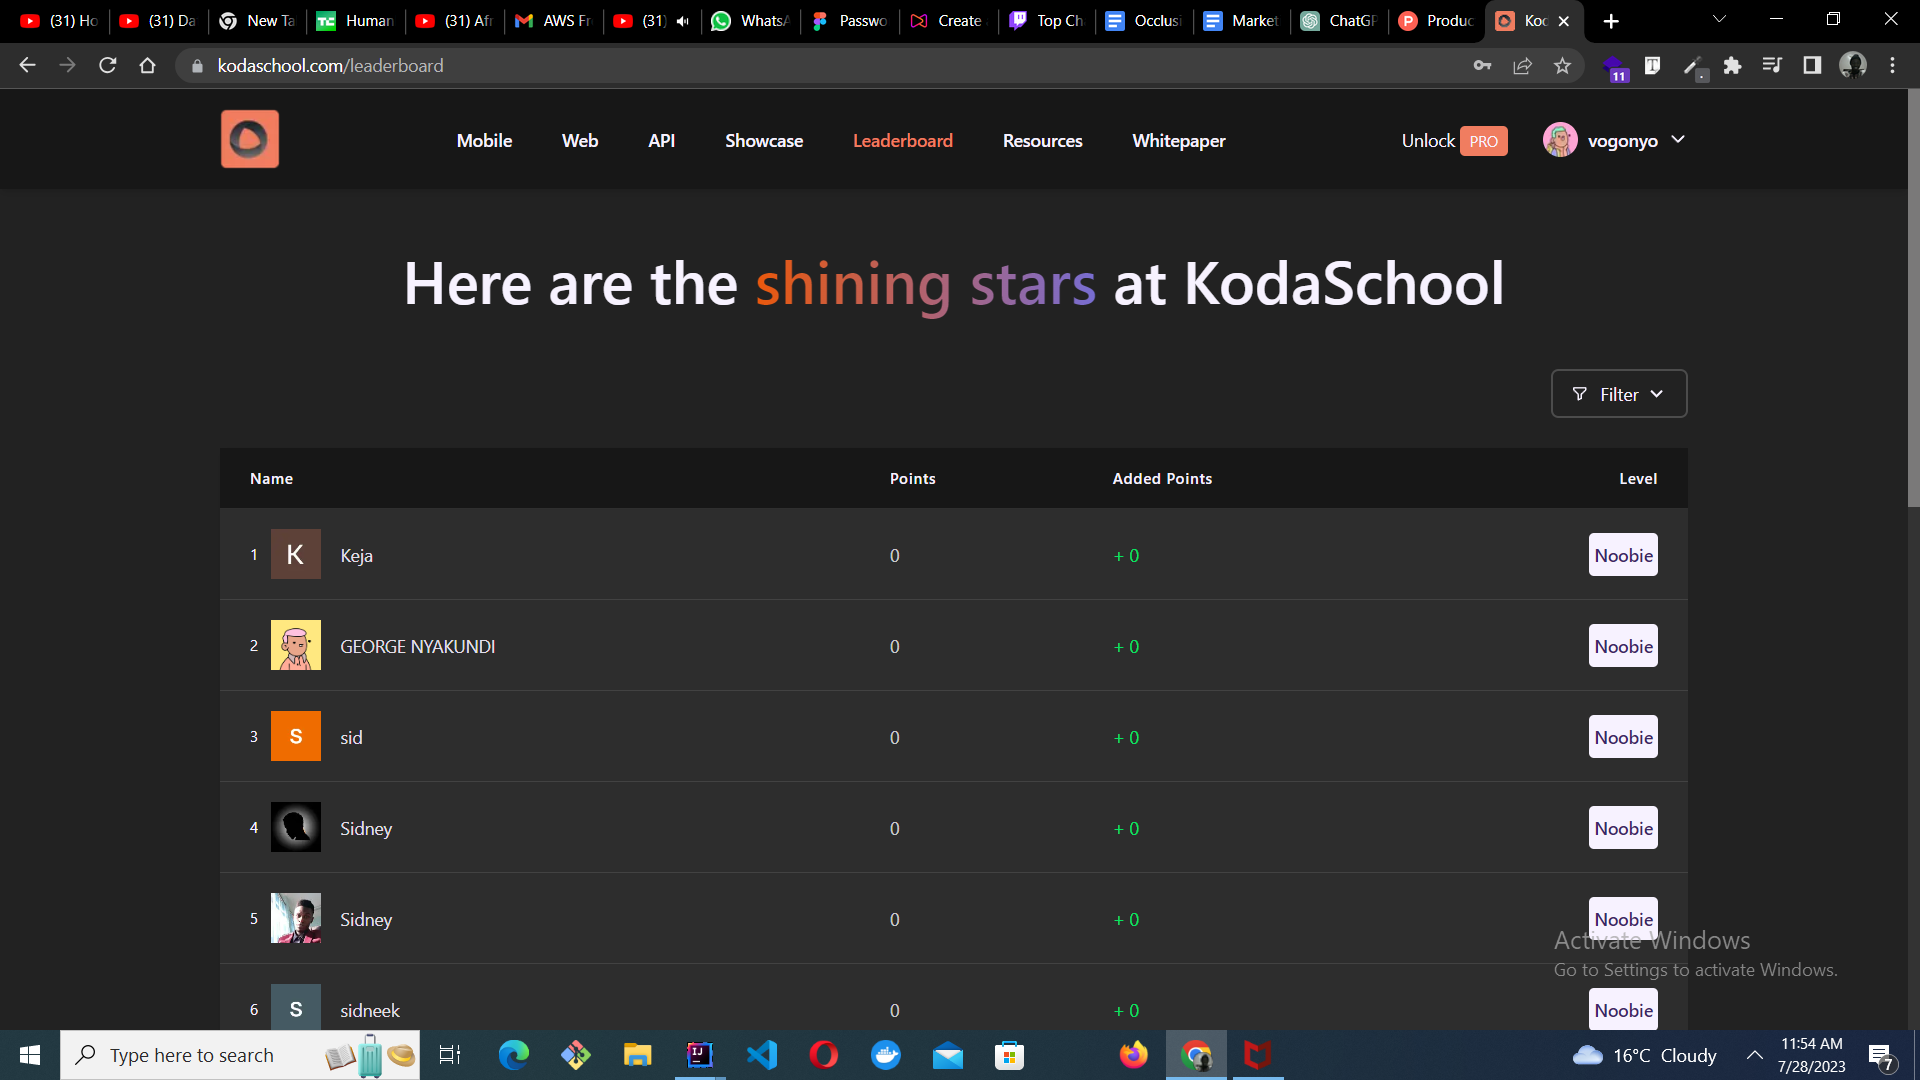Viewport: 1920px width, 1080px height.
Task: Click Keja's K avatar
Action: (x=296, y=554)
